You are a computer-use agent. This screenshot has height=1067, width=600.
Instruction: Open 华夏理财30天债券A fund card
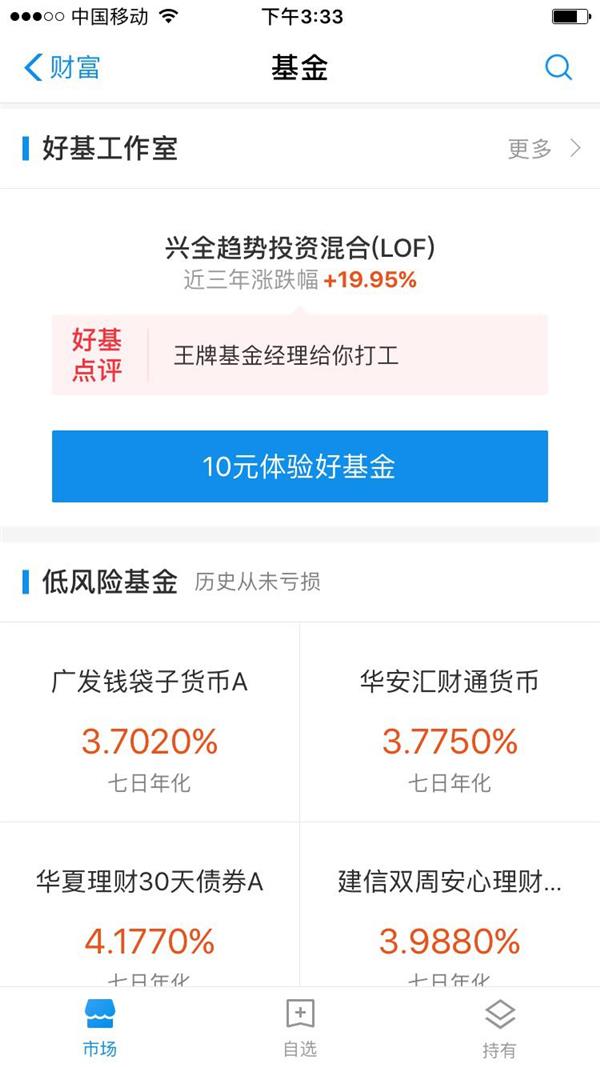(x=150, y=904)
